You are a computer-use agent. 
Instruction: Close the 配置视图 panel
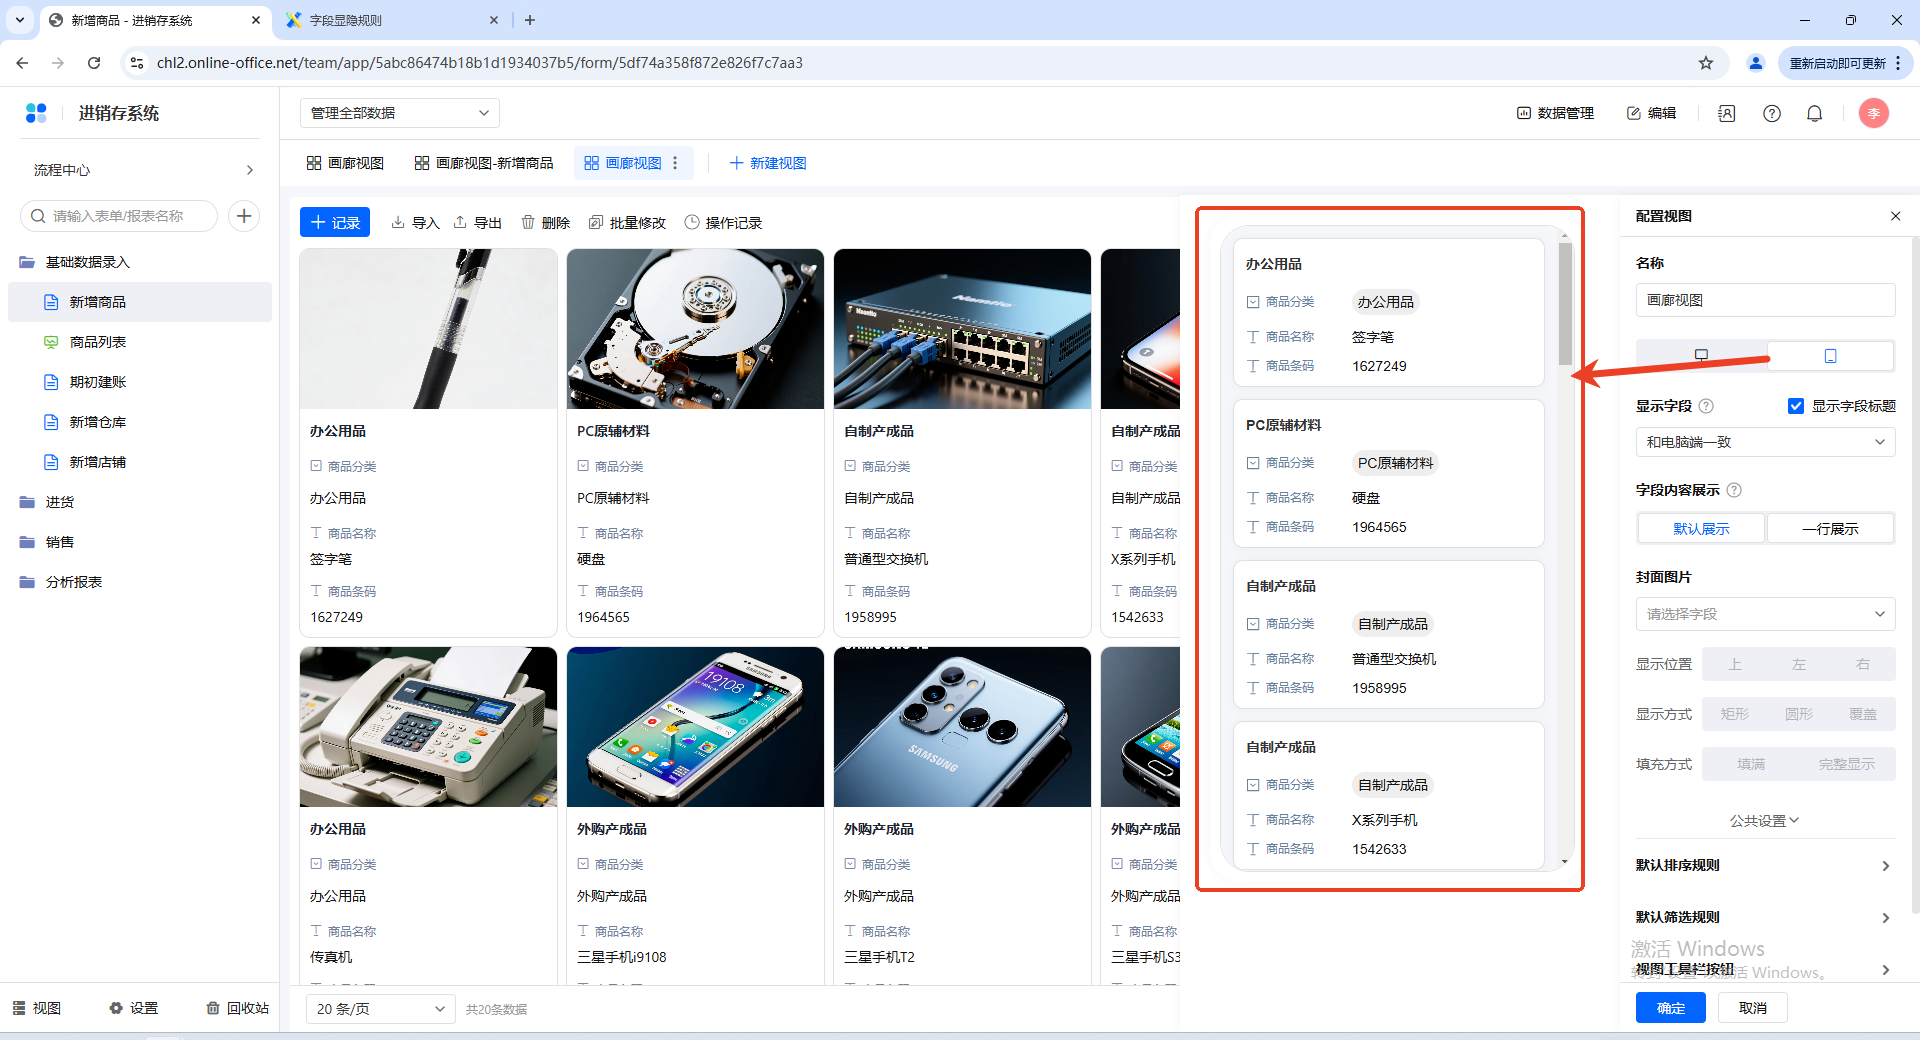[x=1895, y=216]
